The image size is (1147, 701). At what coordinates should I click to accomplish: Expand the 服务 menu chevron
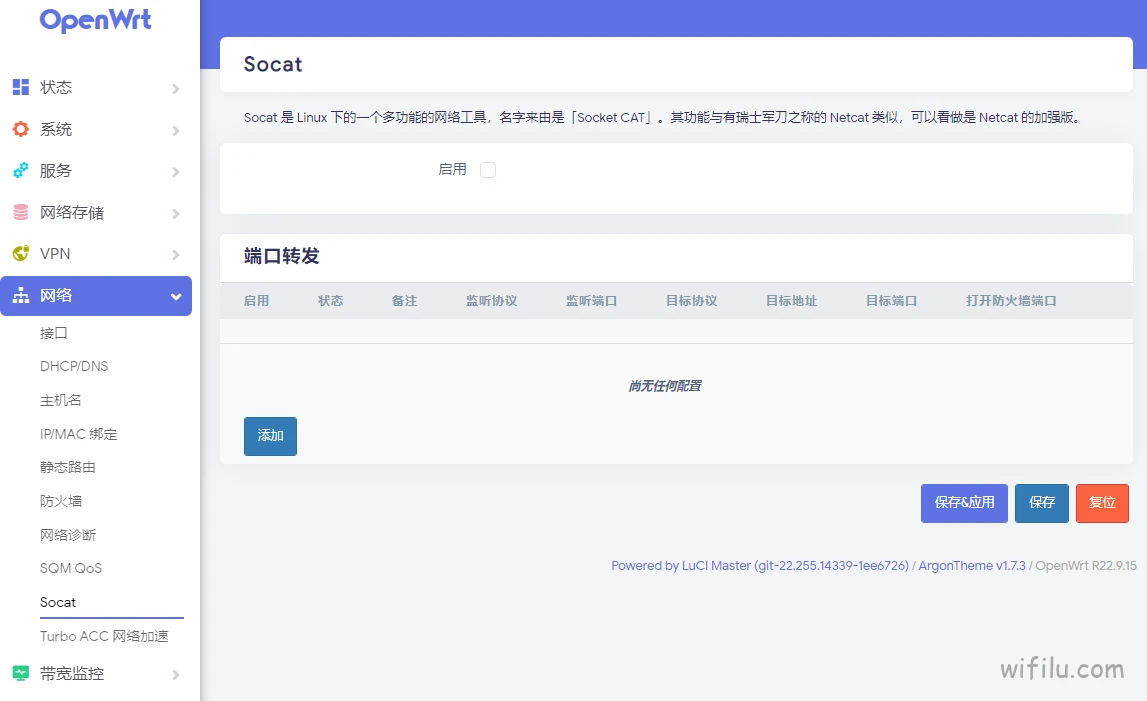pos(176,172)
